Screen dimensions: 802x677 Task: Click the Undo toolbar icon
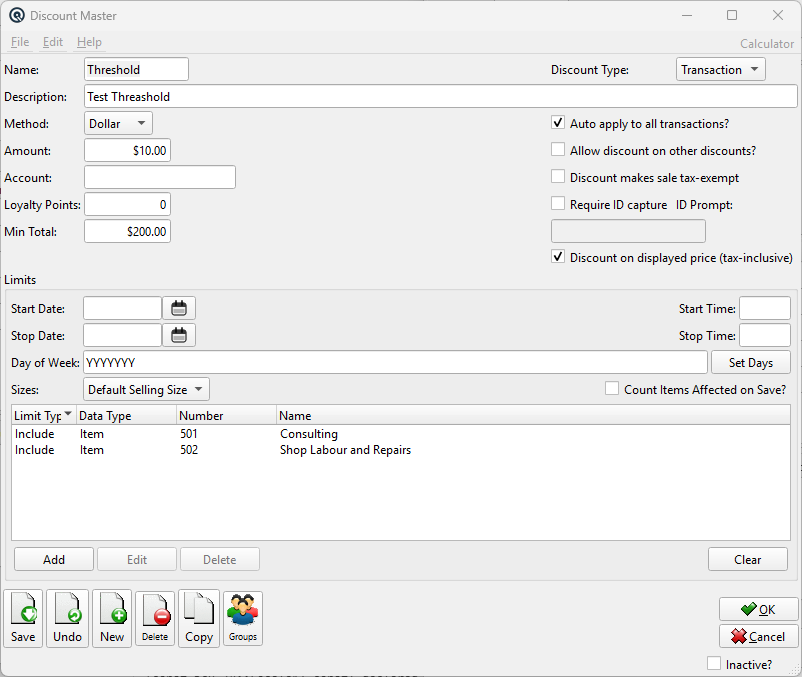68,618
